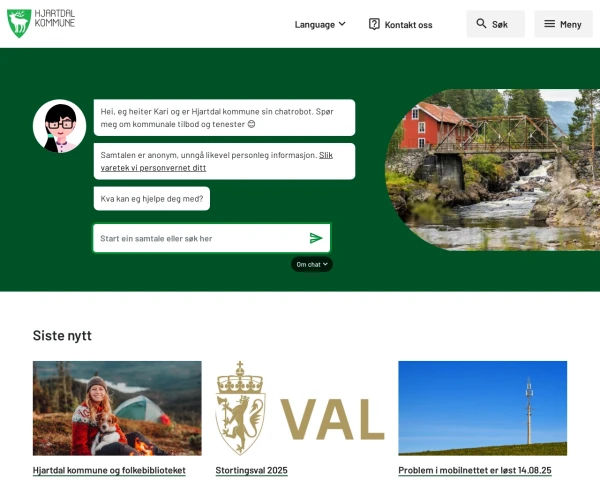Open the Meny navigation button
Image resolution: width=600 pixels, height=480 pixels.
(563, 24)
